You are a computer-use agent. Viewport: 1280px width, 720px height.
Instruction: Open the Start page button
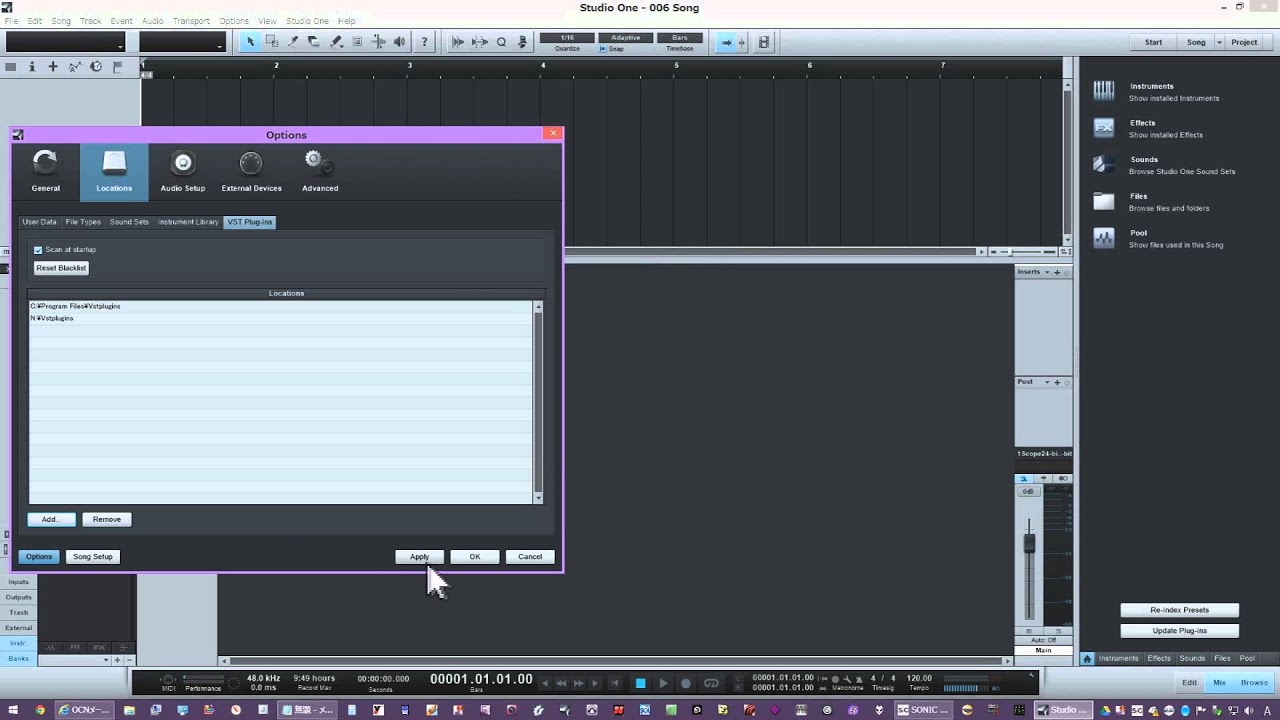(x=1153, y=42)
